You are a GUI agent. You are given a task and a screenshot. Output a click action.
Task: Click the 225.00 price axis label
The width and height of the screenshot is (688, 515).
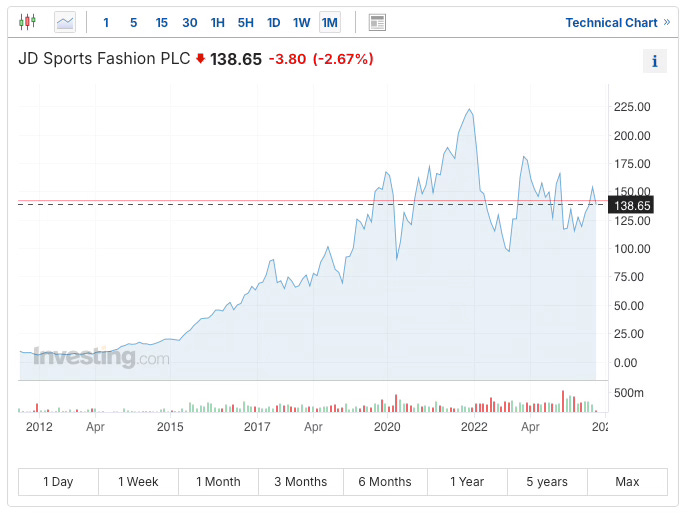point(632,107)
